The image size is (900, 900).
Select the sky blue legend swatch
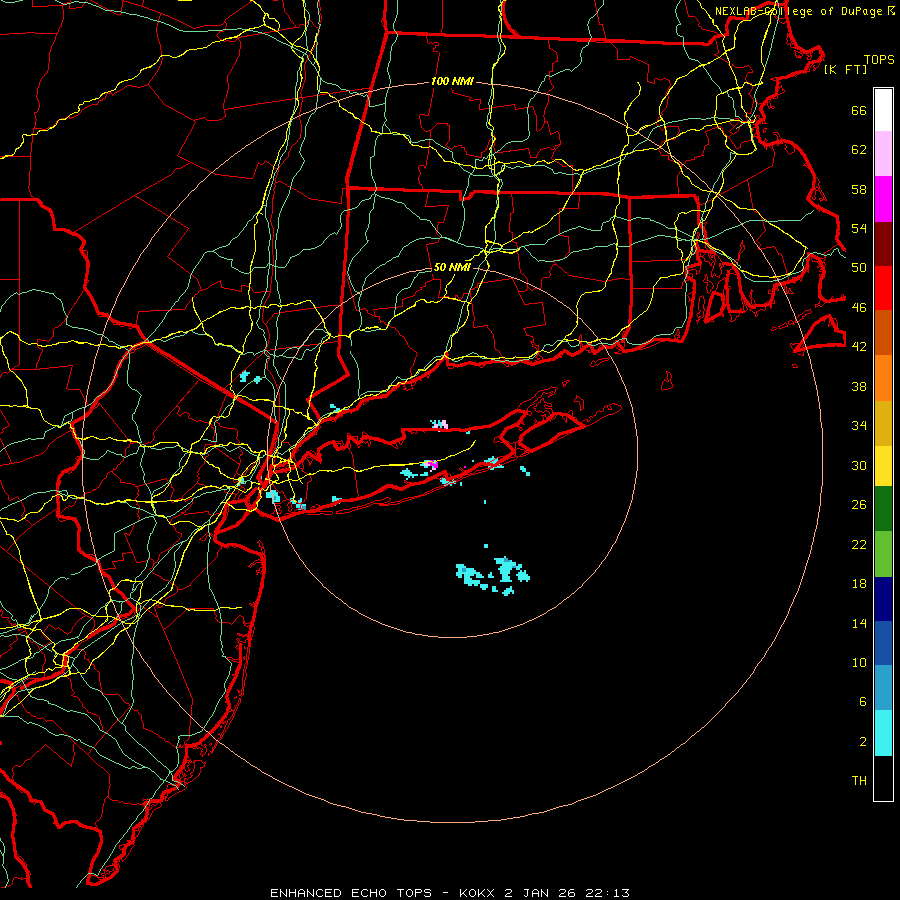click(x=883, y=688)
